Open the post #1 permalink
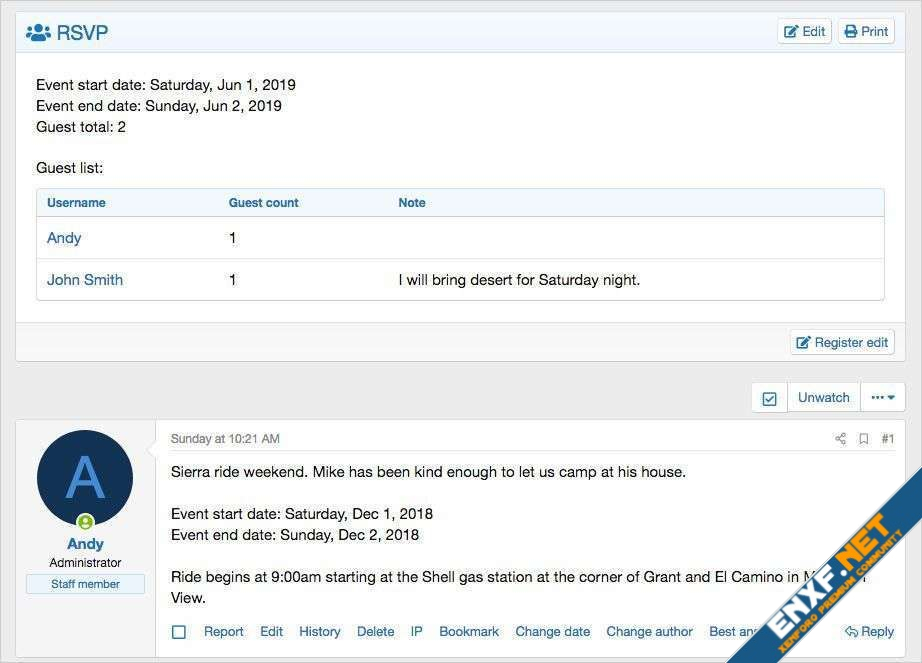Screen dimensions: 922x663 [x=887, y=439]
